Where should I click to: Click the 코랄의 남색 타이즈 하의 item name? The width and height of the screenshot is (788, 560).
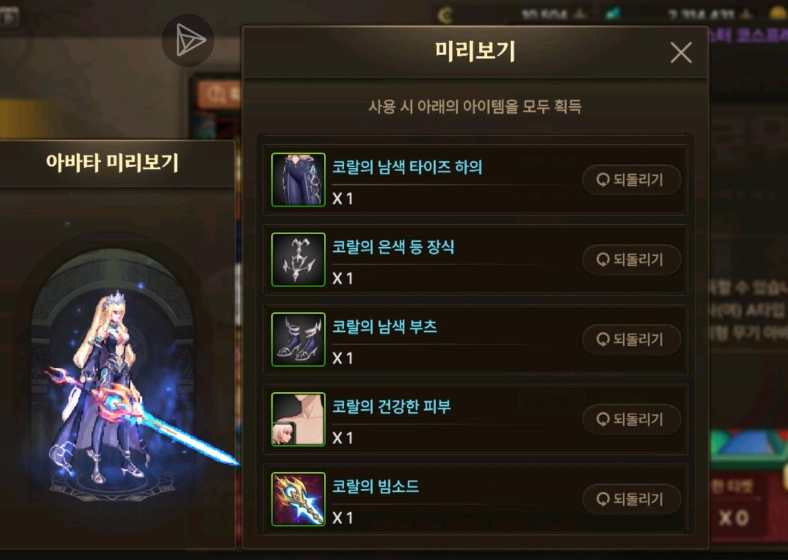[x=407, y=167]
